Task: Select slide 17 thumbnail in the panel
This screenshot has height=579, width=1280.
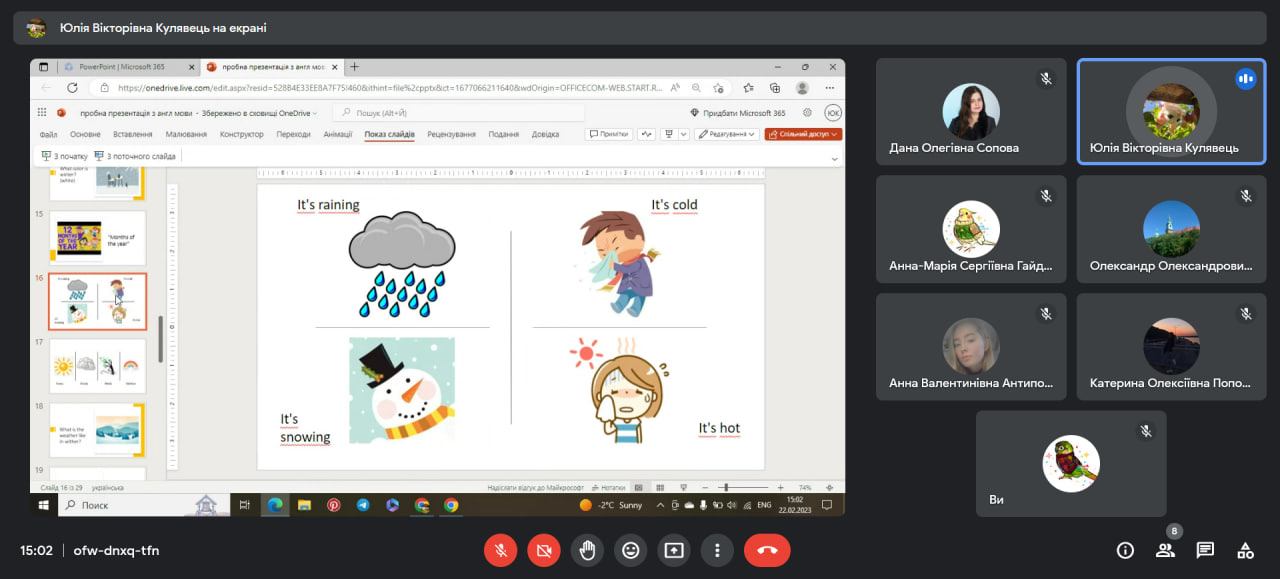Action: click(98, 366)
